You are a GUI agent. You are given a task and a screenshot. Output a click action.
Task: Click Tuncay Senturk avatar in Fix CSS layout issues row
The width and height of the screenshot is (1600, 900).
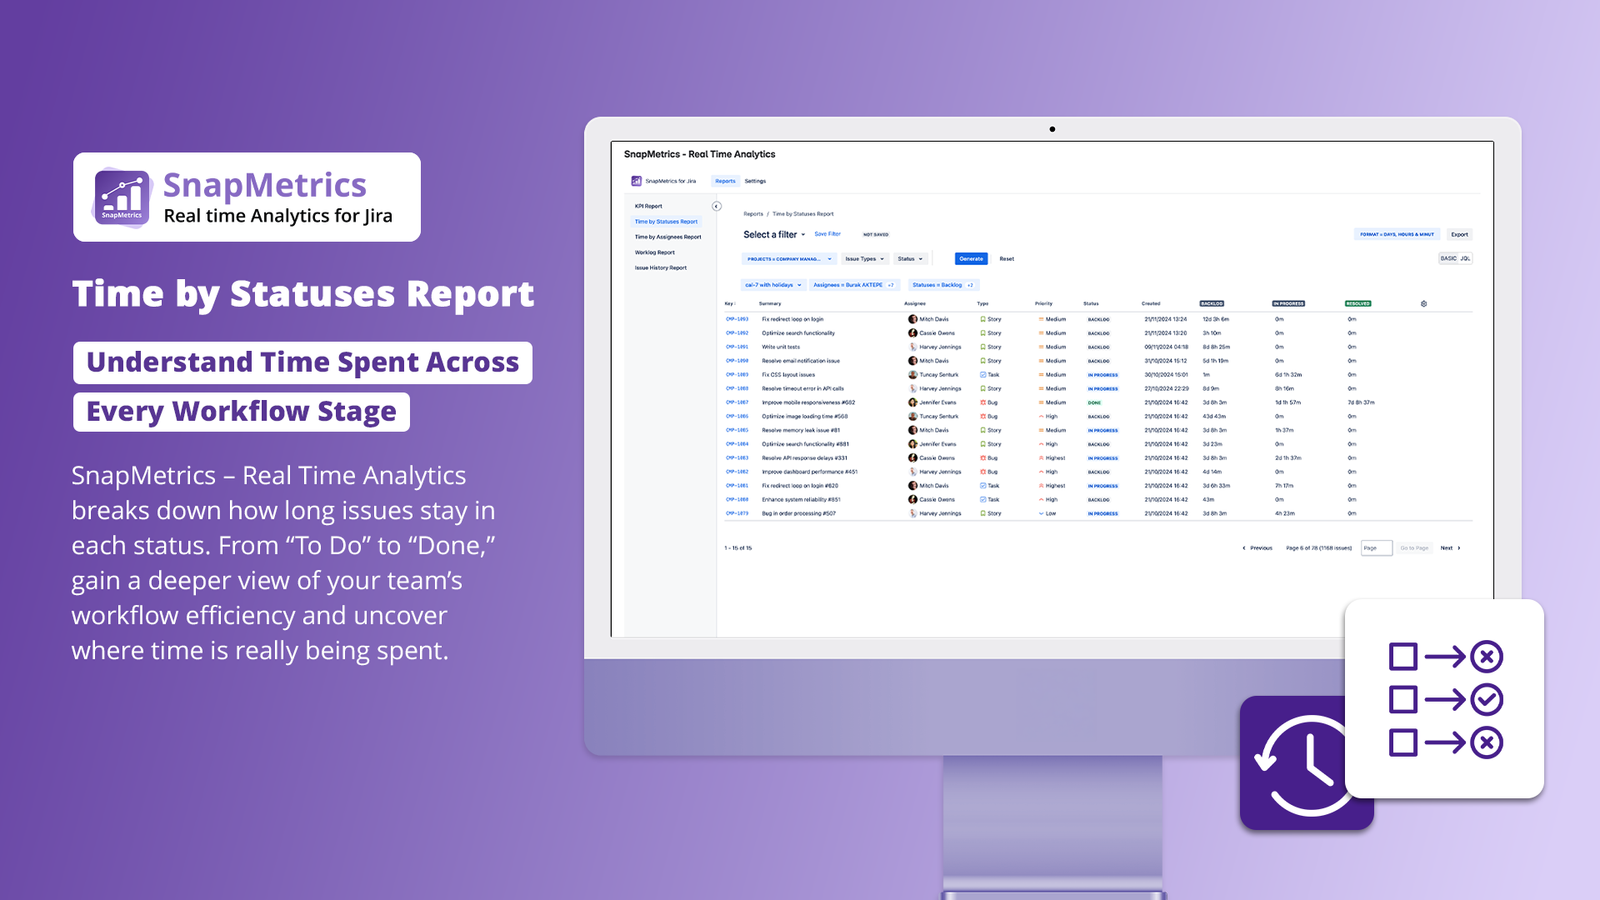(912, 375)
